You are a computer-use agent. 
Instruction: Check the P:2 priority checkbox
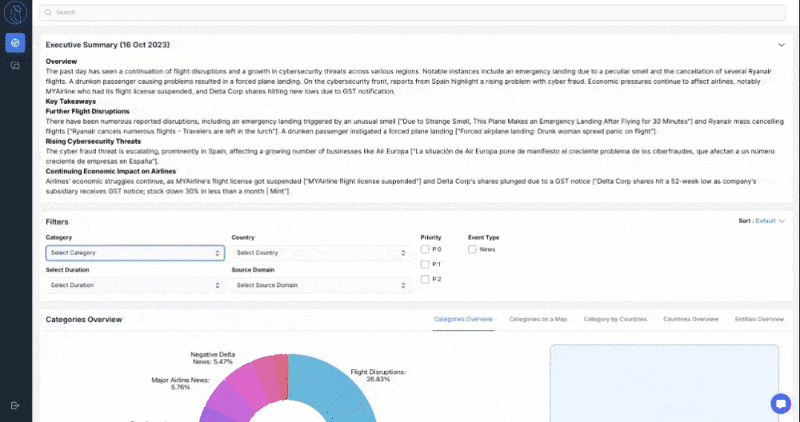(425, 279)
